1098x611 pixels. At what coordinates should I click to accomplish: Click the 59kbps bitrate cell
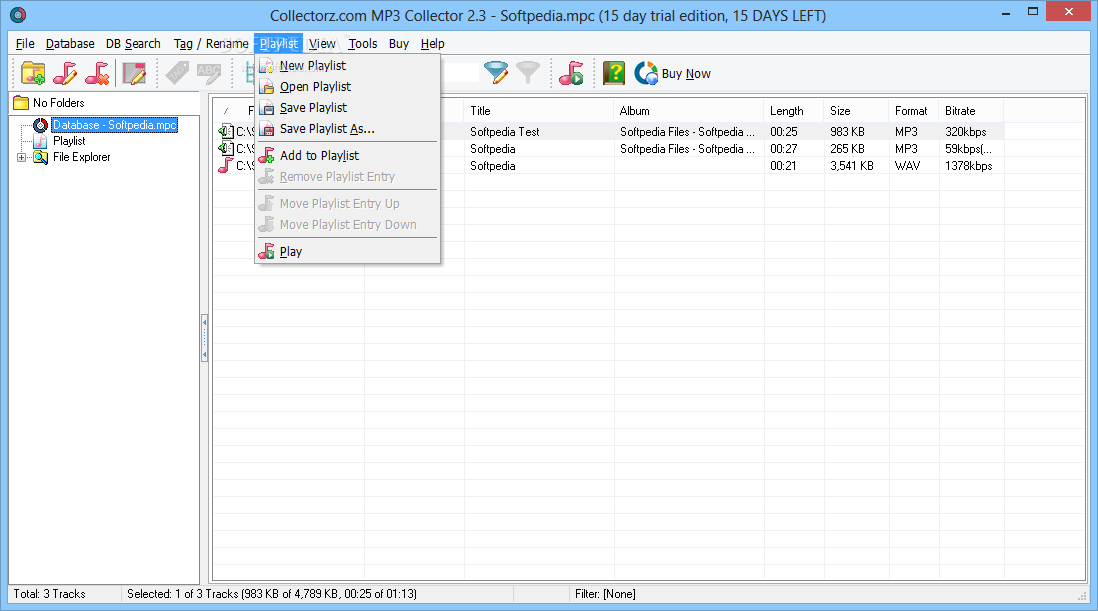point(968,148)
